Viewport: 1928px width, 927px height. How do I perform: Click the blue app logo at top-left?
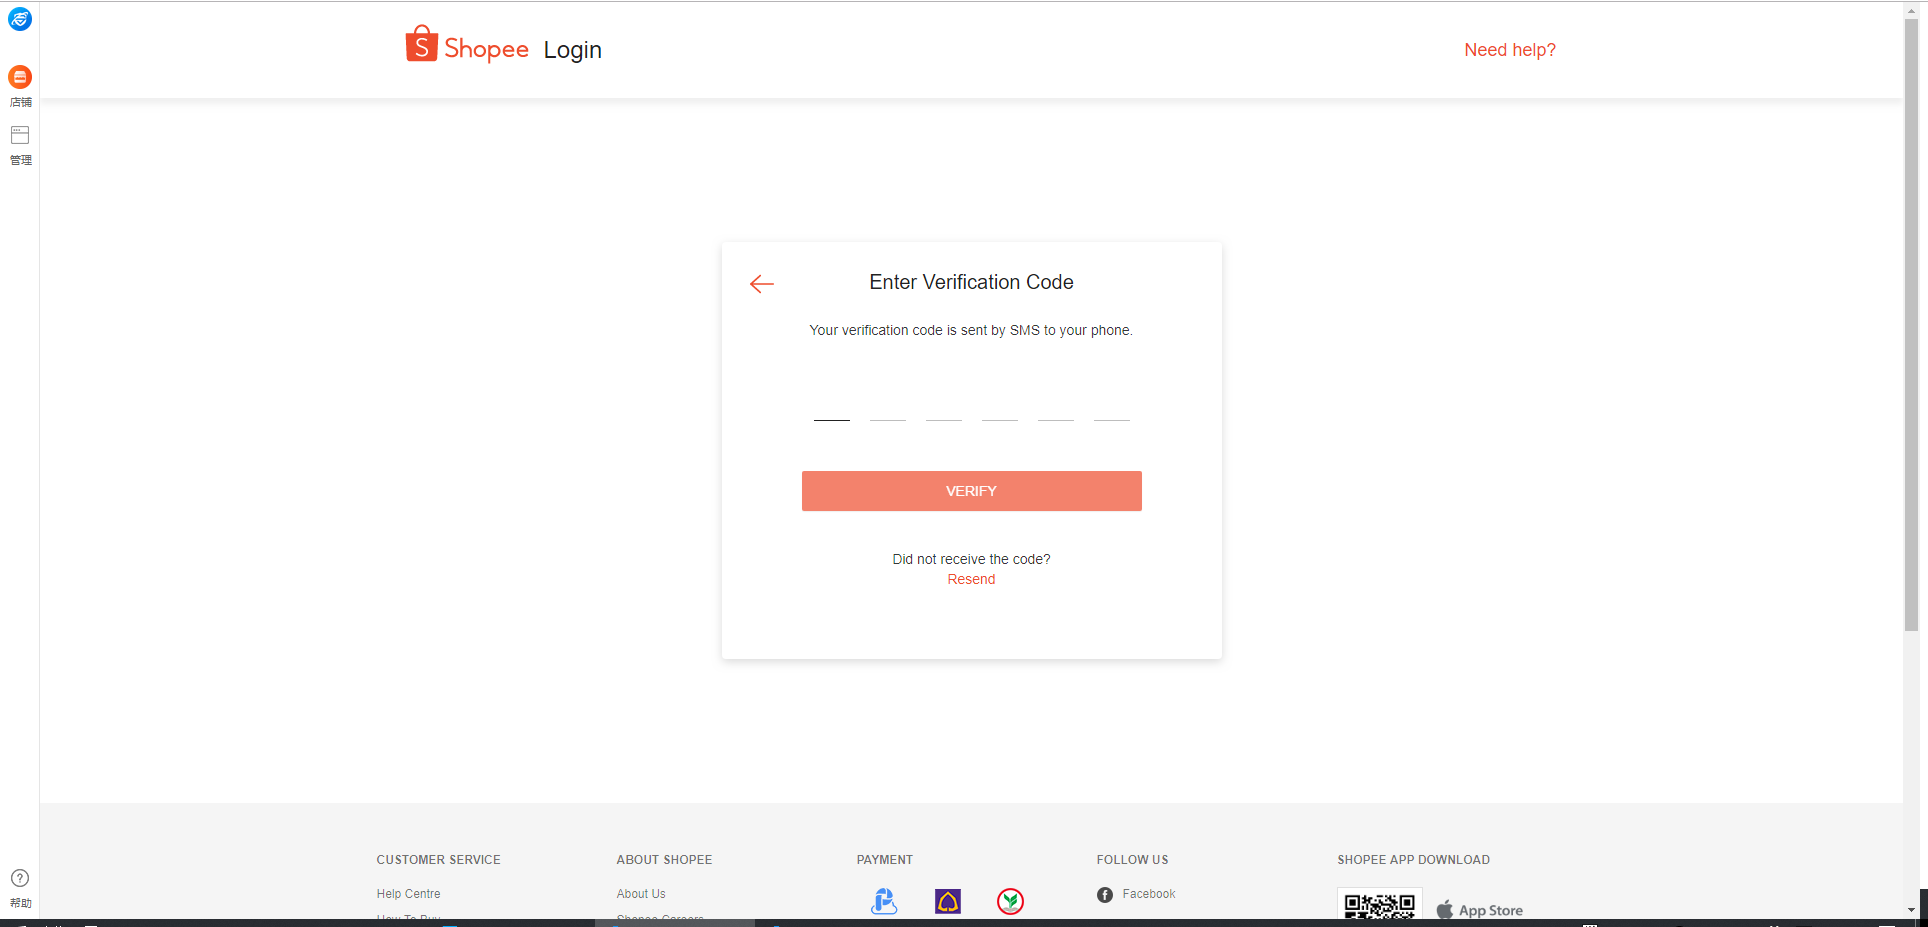[x=20, y=19]
